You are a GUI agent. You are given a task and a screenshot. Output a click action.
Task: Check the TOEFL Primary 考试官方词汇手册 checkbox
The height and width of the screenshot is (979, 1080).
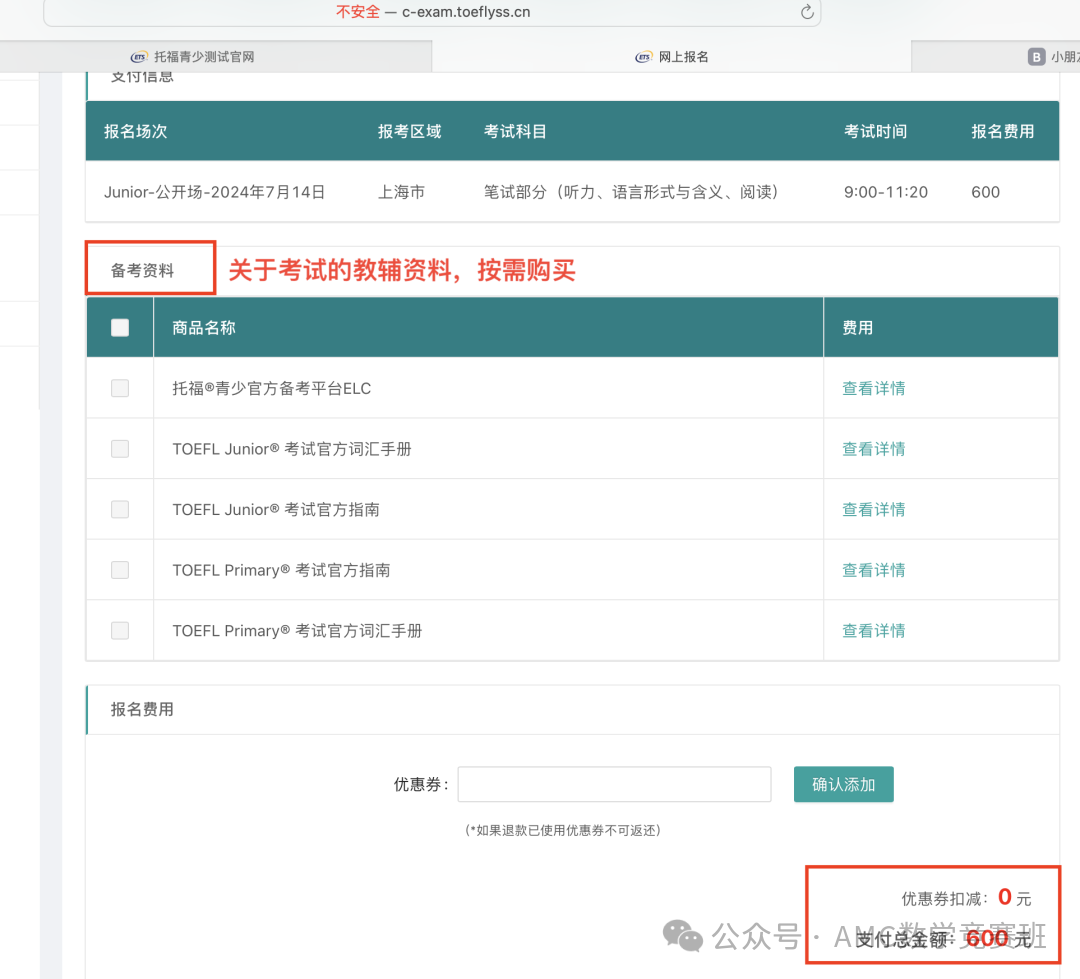(120, 630)
